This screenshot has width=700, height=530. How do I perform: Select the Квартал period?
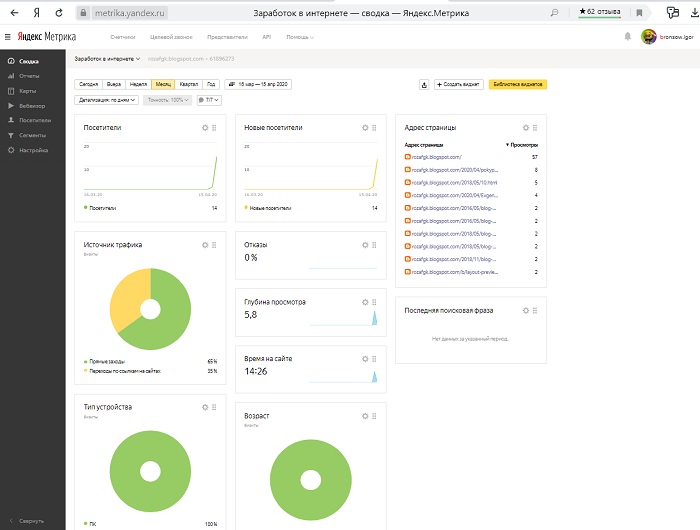click(x=188, y=84)
